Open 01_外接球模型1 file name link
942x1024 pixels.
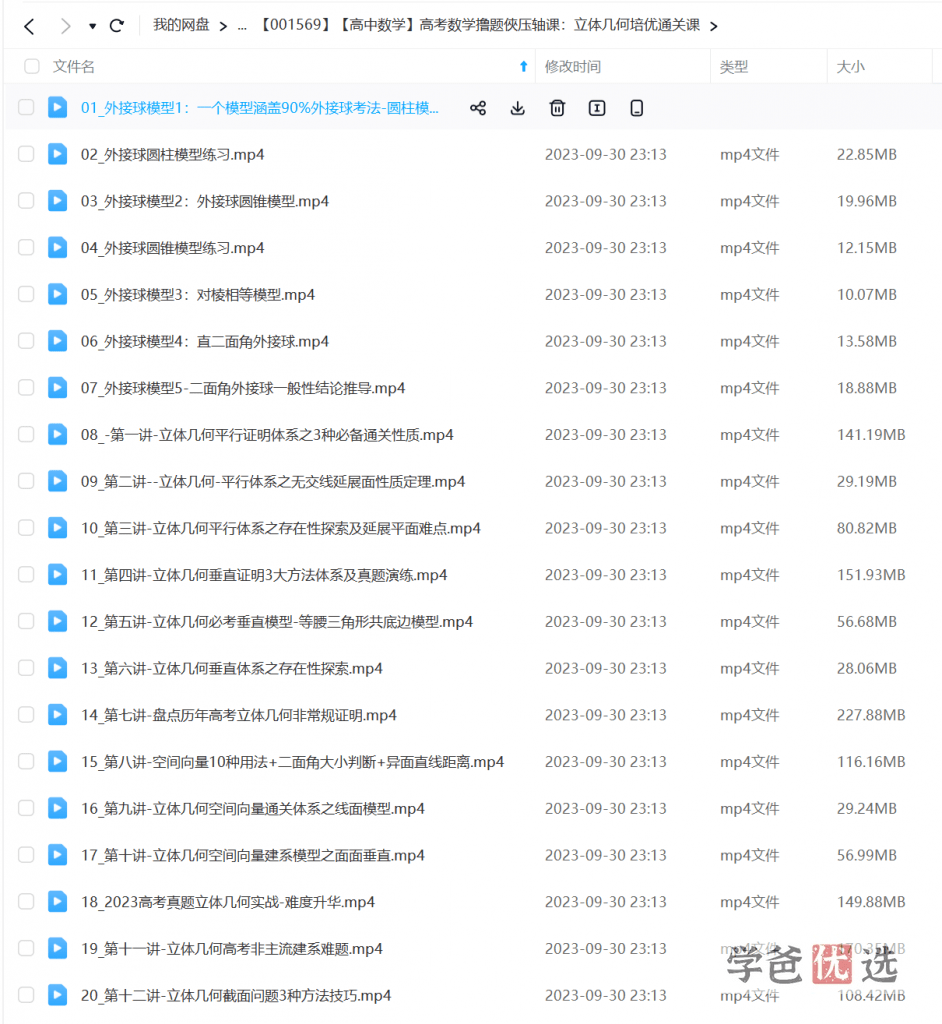point(259,108)
